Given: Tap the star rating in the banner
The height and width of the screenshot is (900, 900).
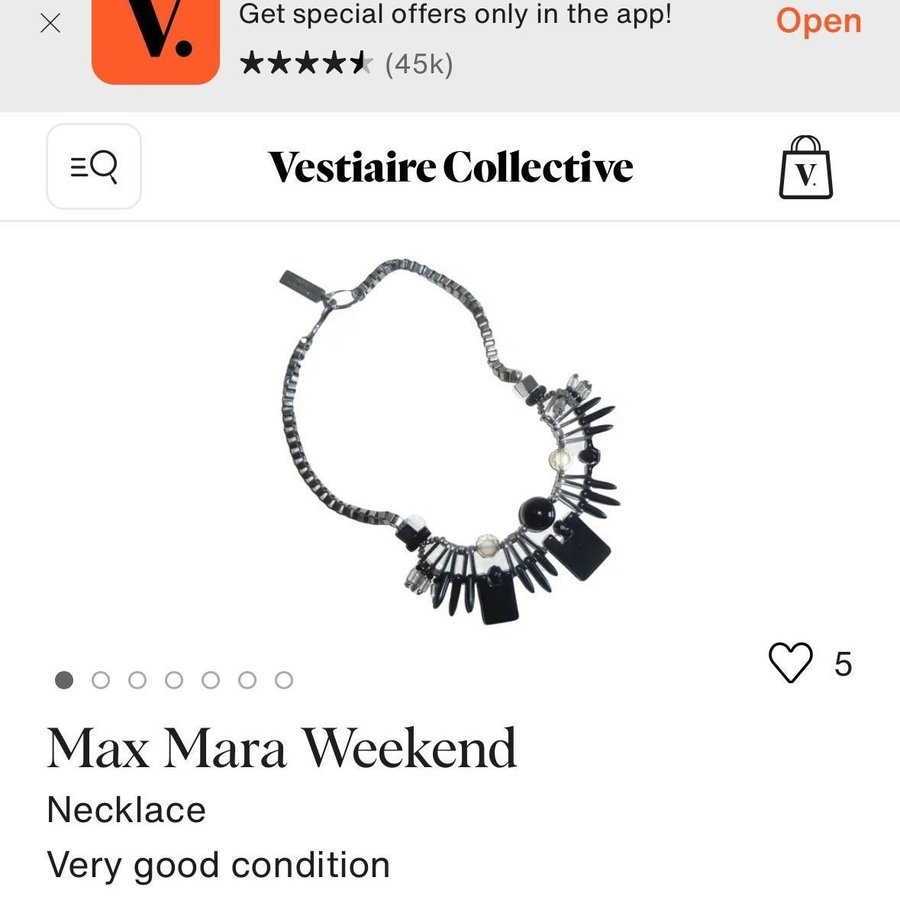Looking at the screenshot, I should pos(307,64).
